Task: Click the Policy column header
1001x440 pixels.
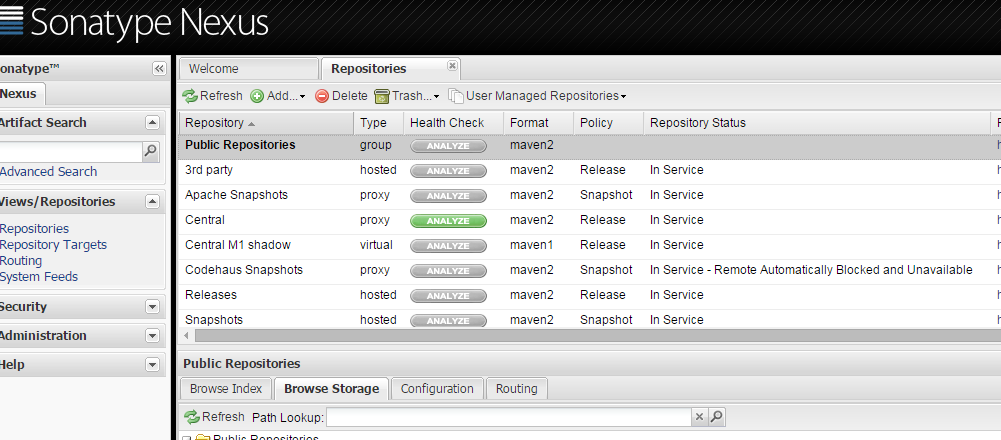Action: (609, 123)
